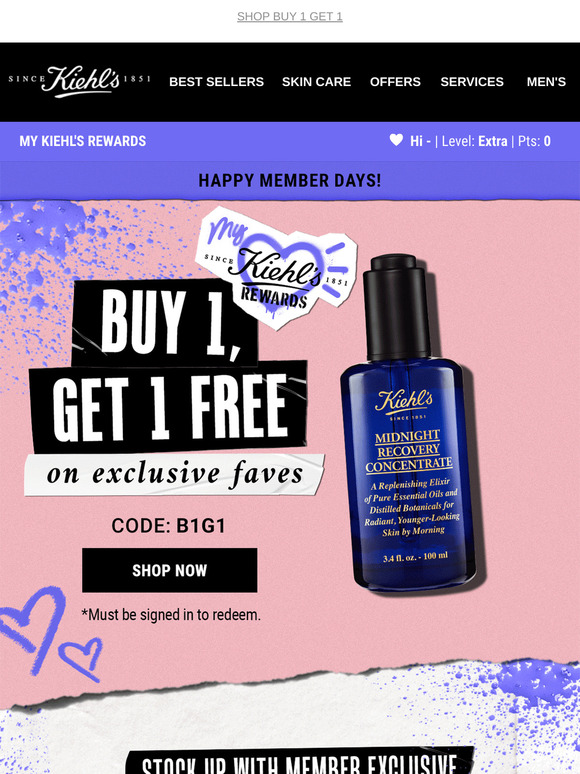Click the Kiehl's Since 1851 header logo

tap(79, 81)
